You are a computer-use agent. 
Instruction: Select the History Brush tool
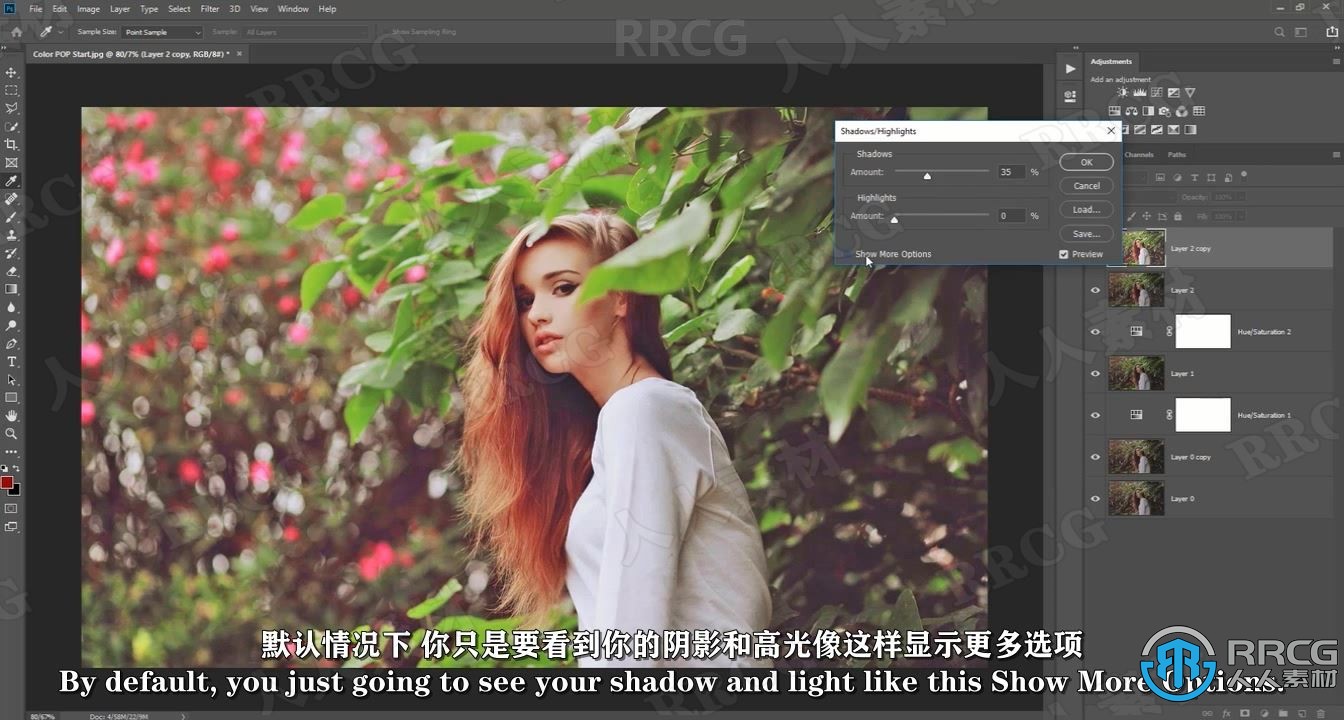point(12,252)
